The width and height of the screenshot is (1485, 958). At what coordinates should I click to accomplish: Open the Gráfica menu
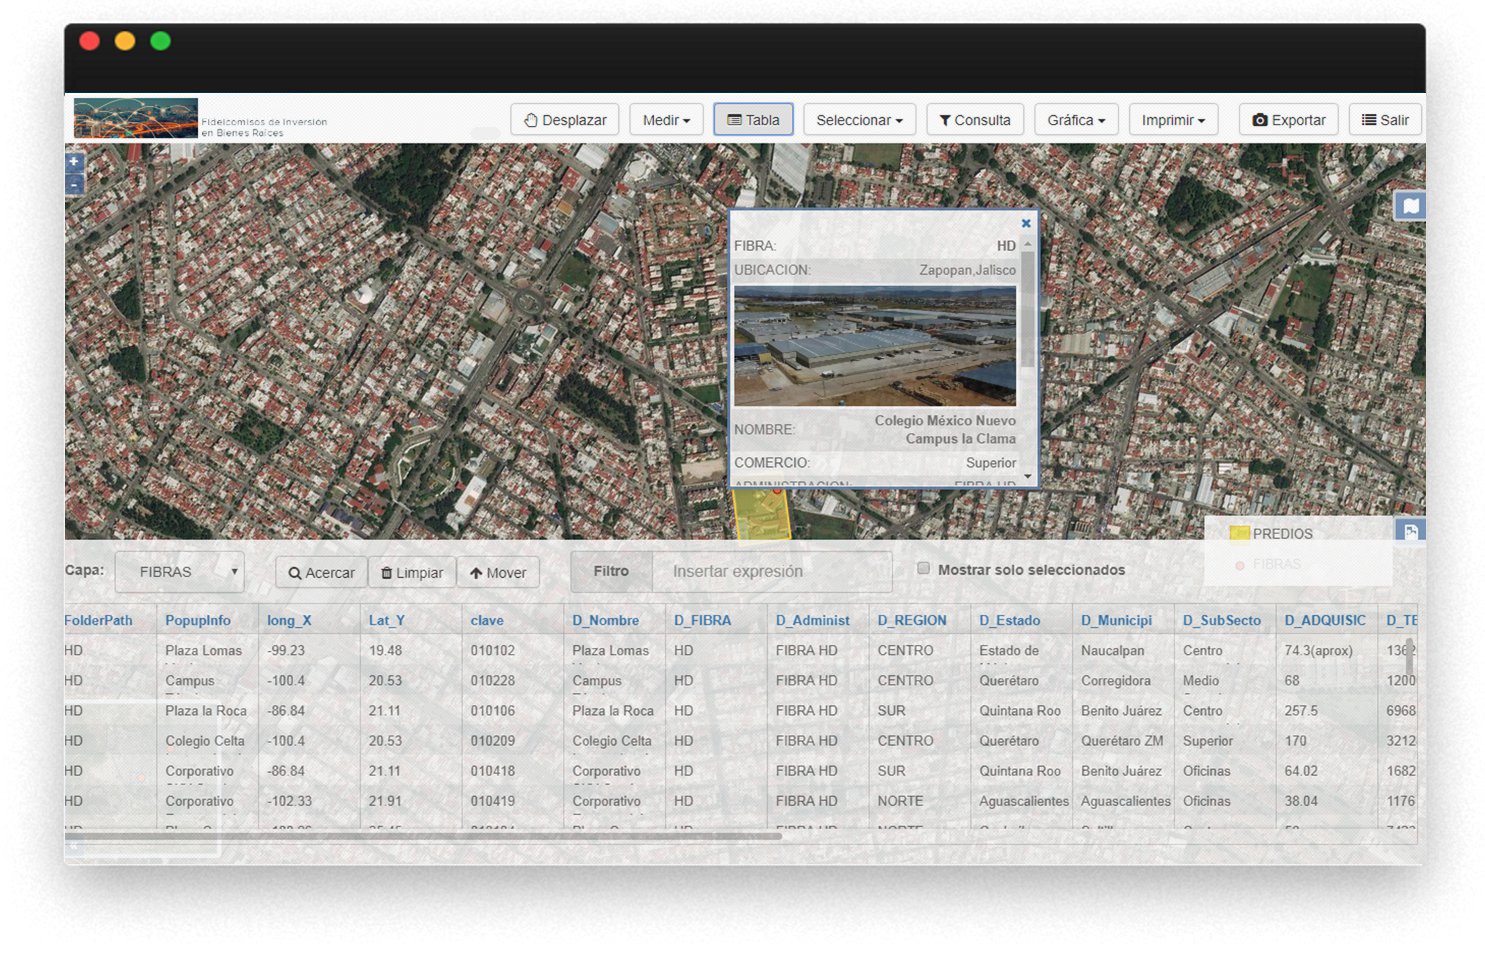(1076, 120)
